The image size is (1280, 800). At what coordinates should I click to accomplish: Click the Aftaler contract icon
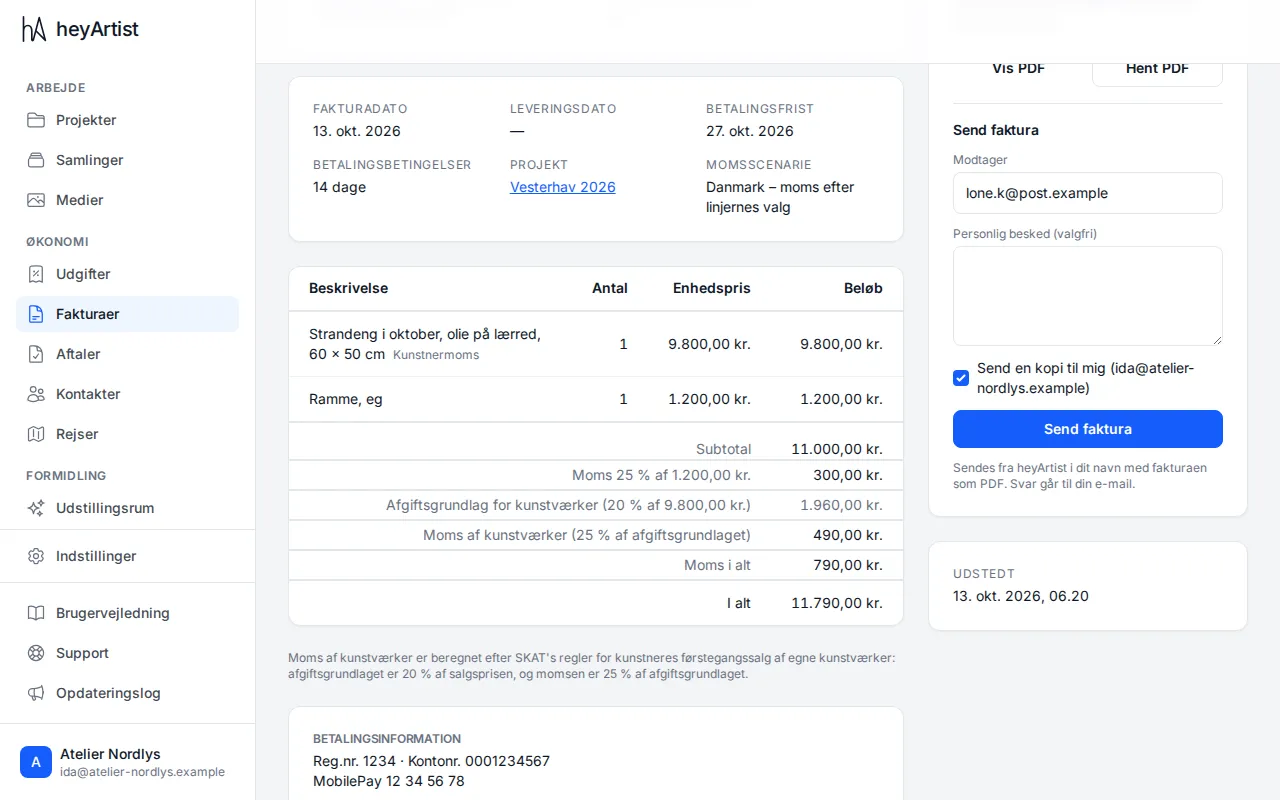click(36, 354)
